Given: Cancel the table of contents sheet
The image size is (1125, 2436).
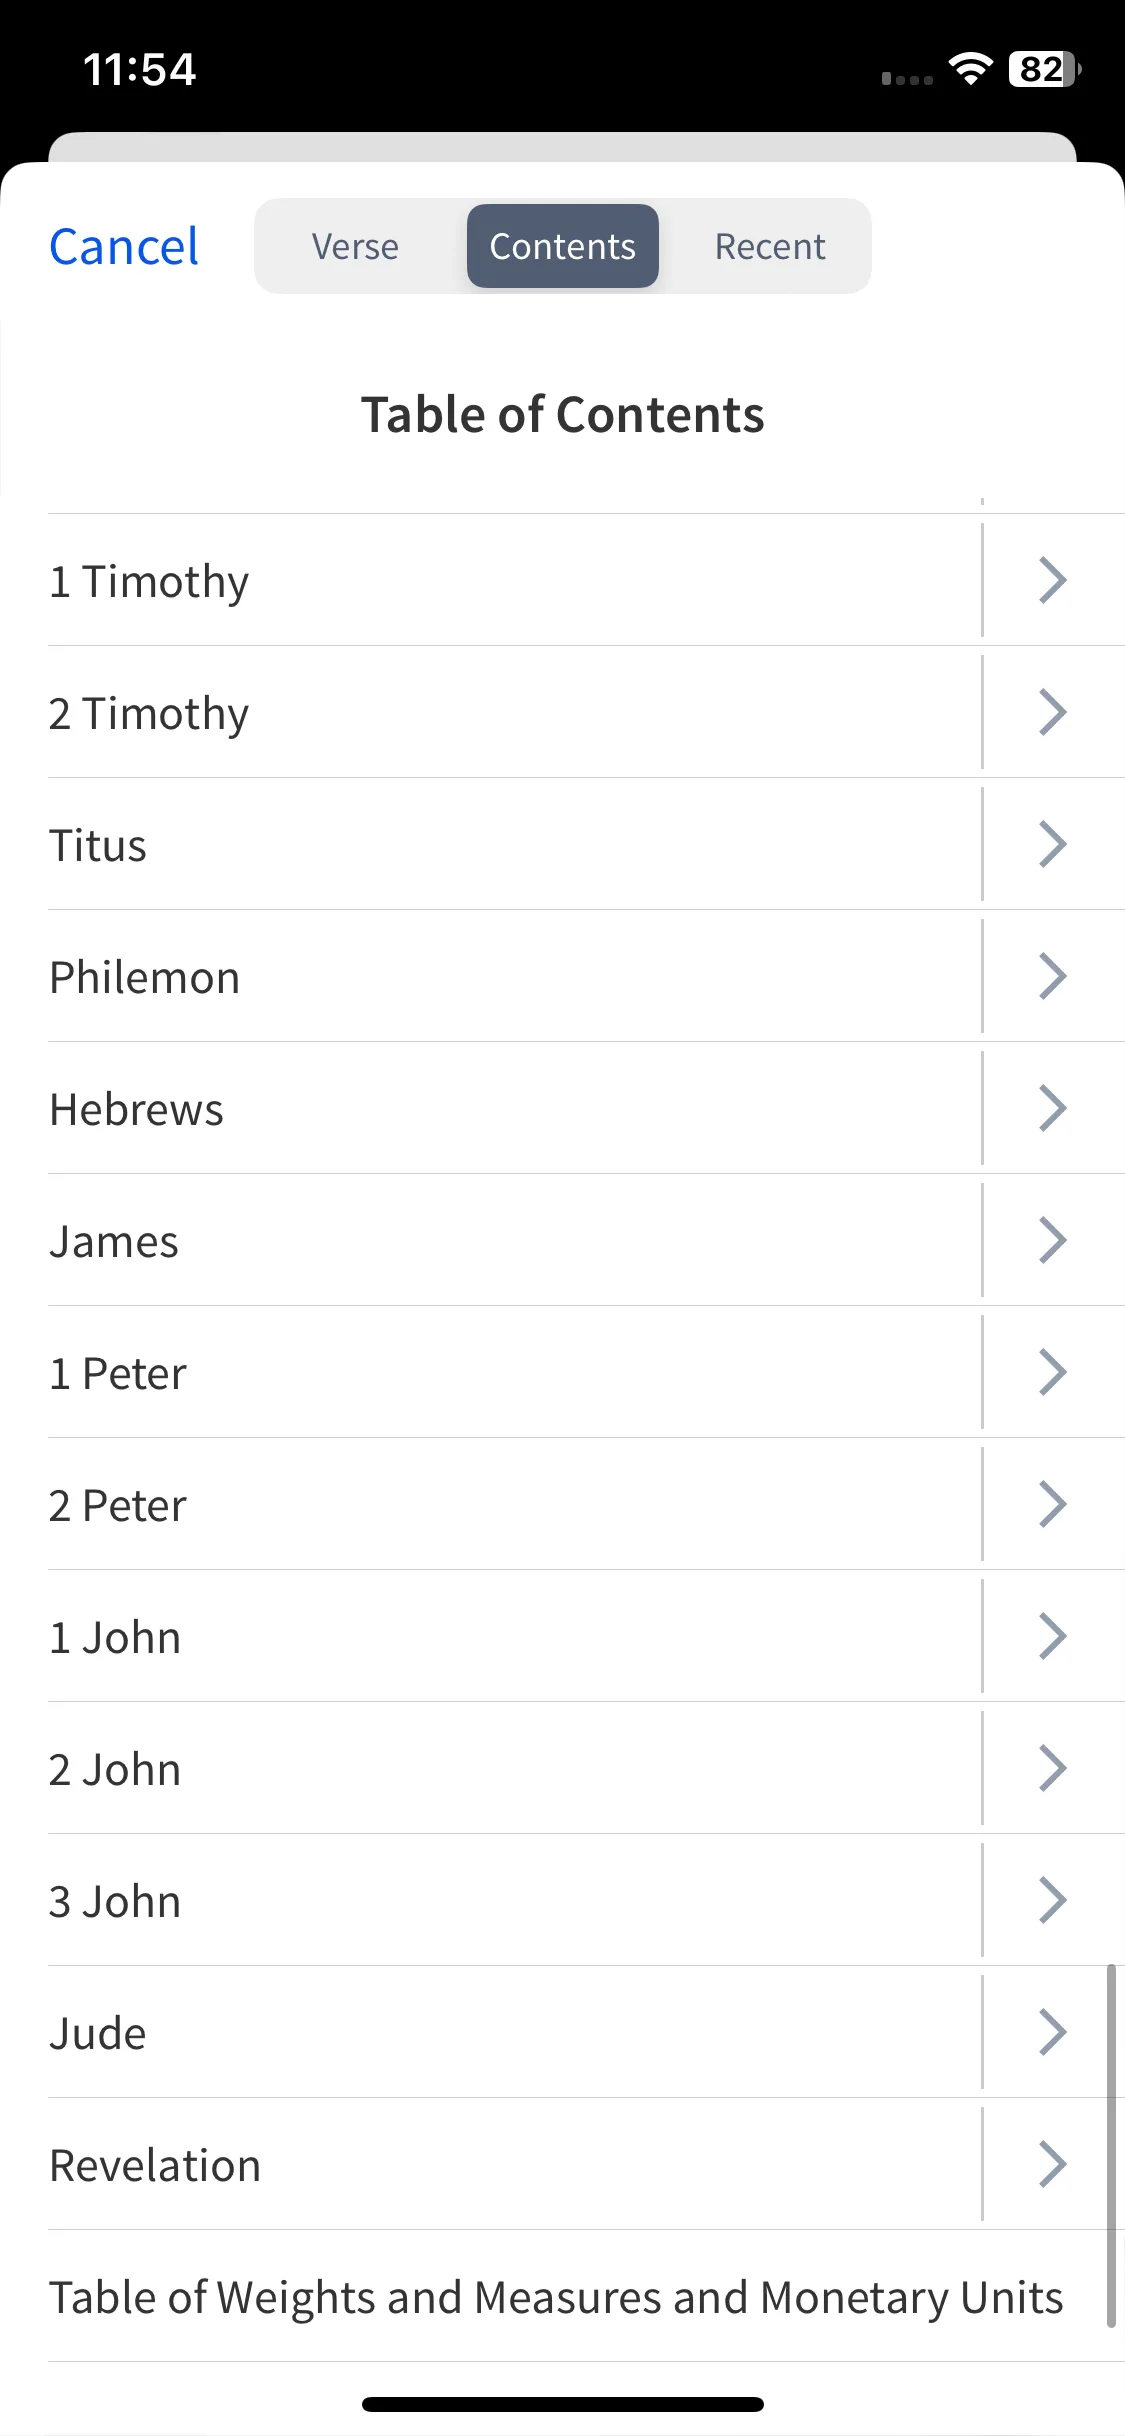Looking at the screenshot, I should [124, 246].
